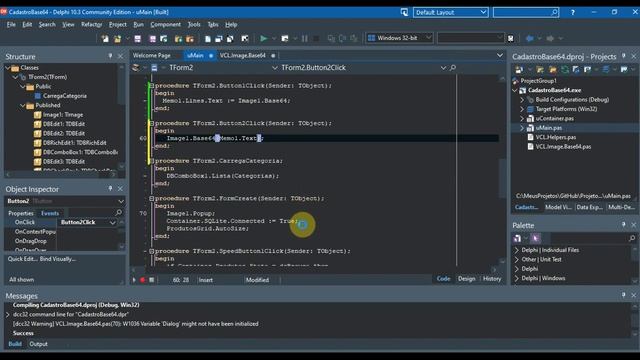Image resolution: width=640 pixels, height=360 pixels.
Task: Pin the Projects panel
Action: click(x=623, y=56)
